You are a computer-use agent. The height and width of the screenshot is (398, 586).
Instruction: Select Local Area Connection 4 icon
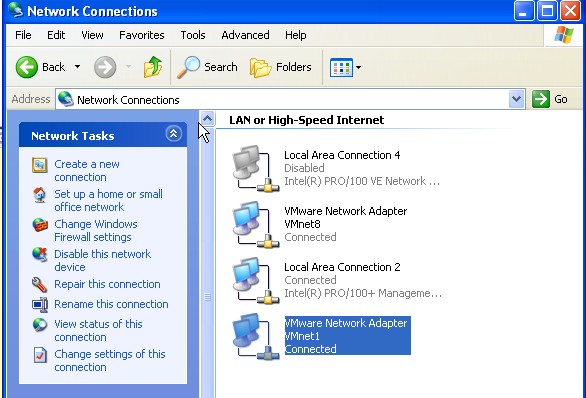point(256,169)
